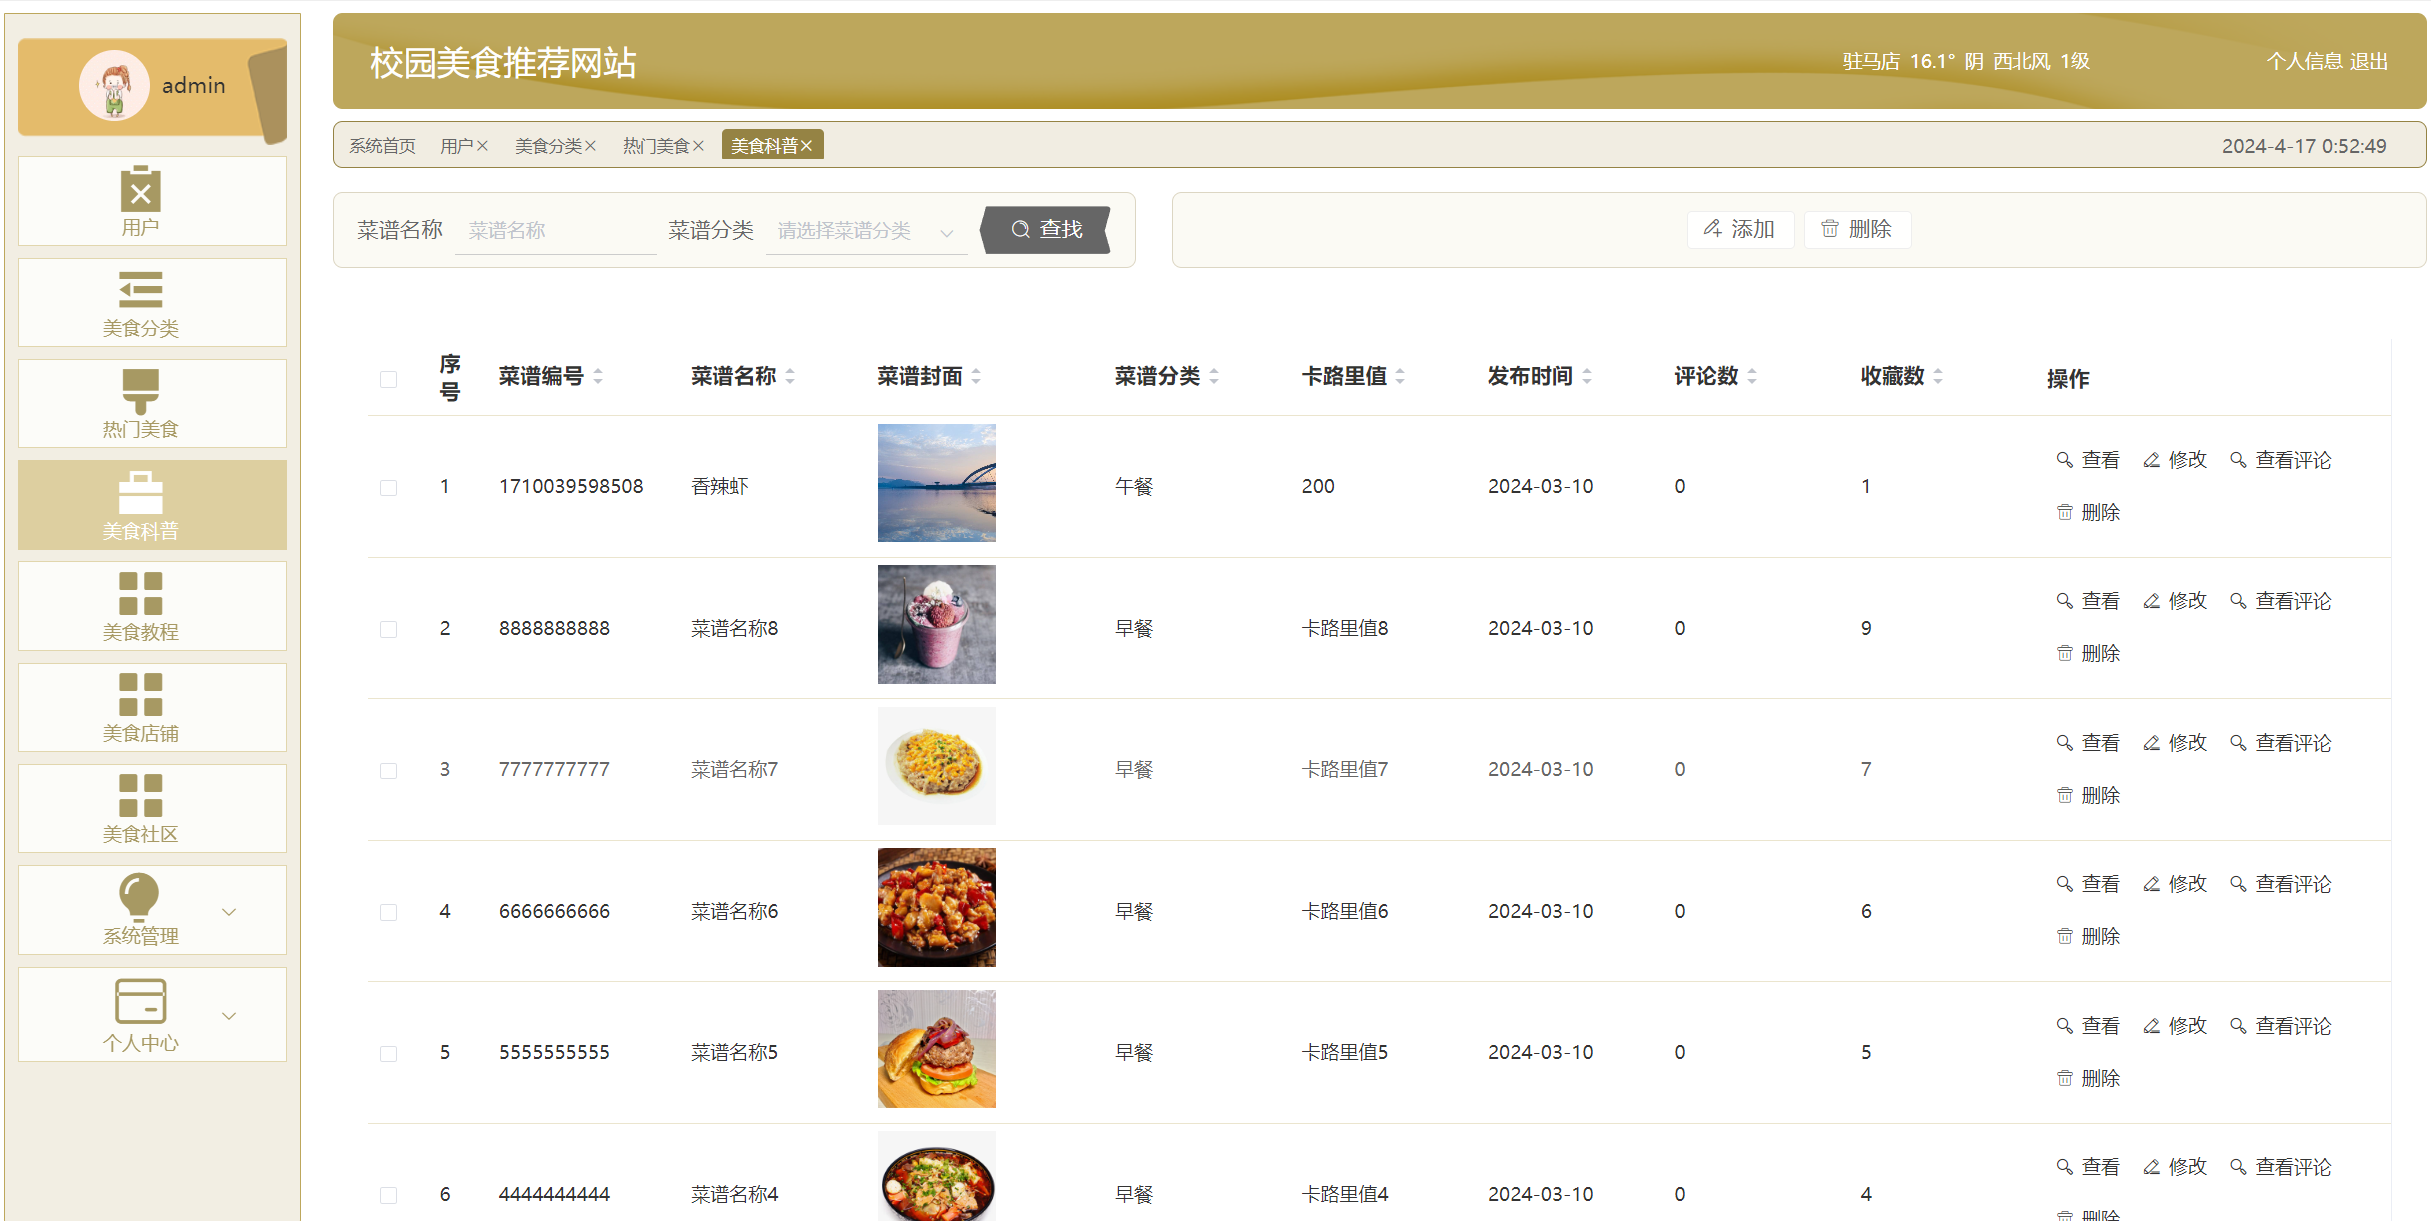2431x1221 pixels.
Task: View comments for 菜谱名称6 row
Action: coord(2281,884)
